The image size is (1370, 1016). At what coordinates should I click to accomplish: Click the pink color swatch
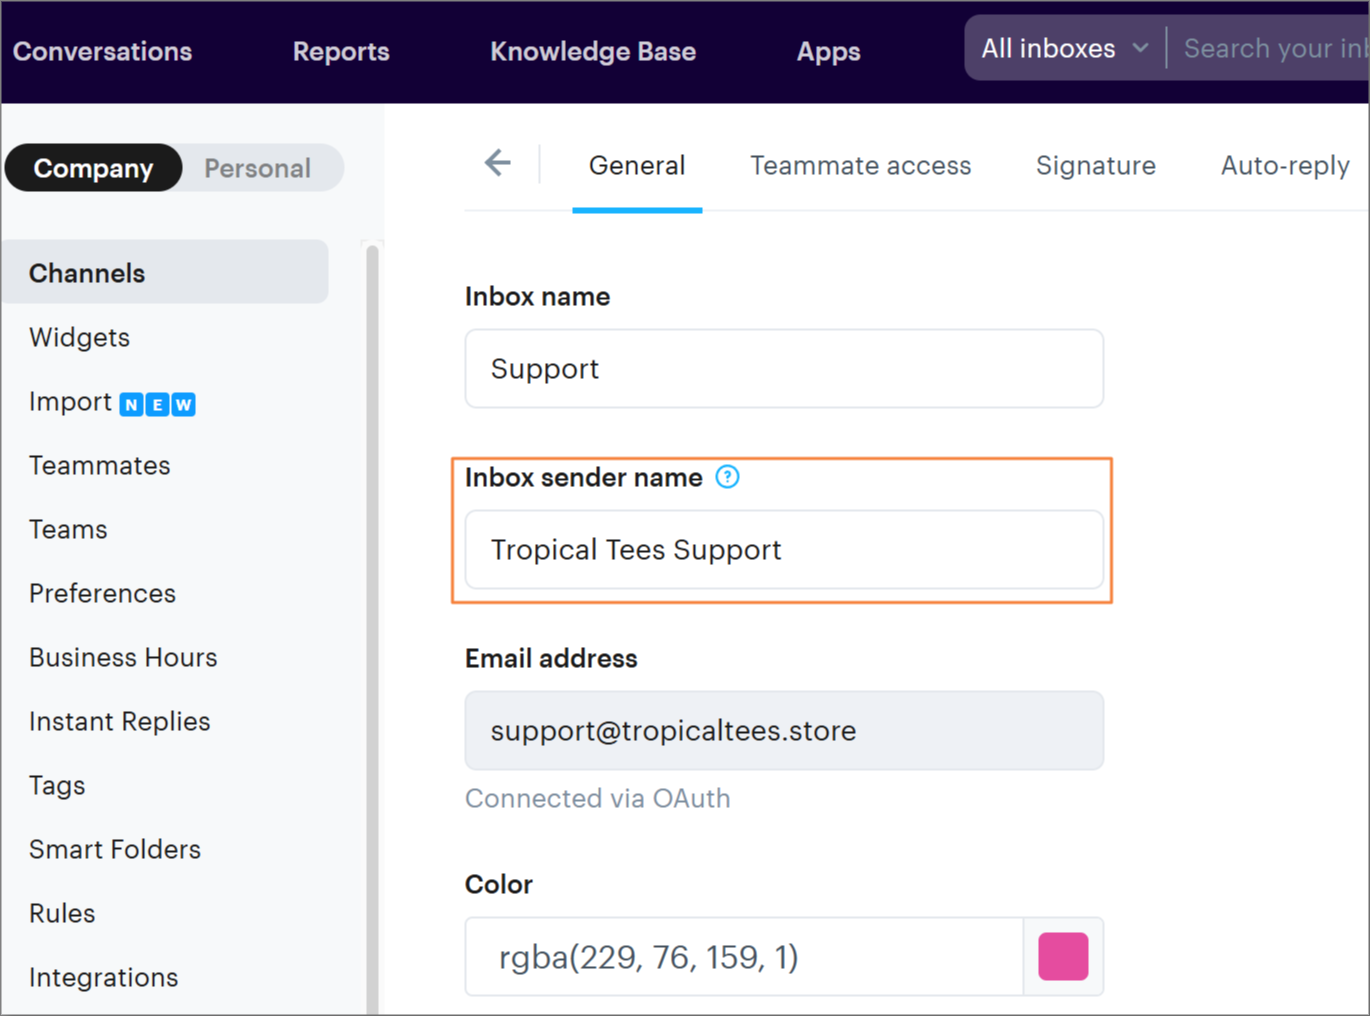click(x=1062, y=957)
